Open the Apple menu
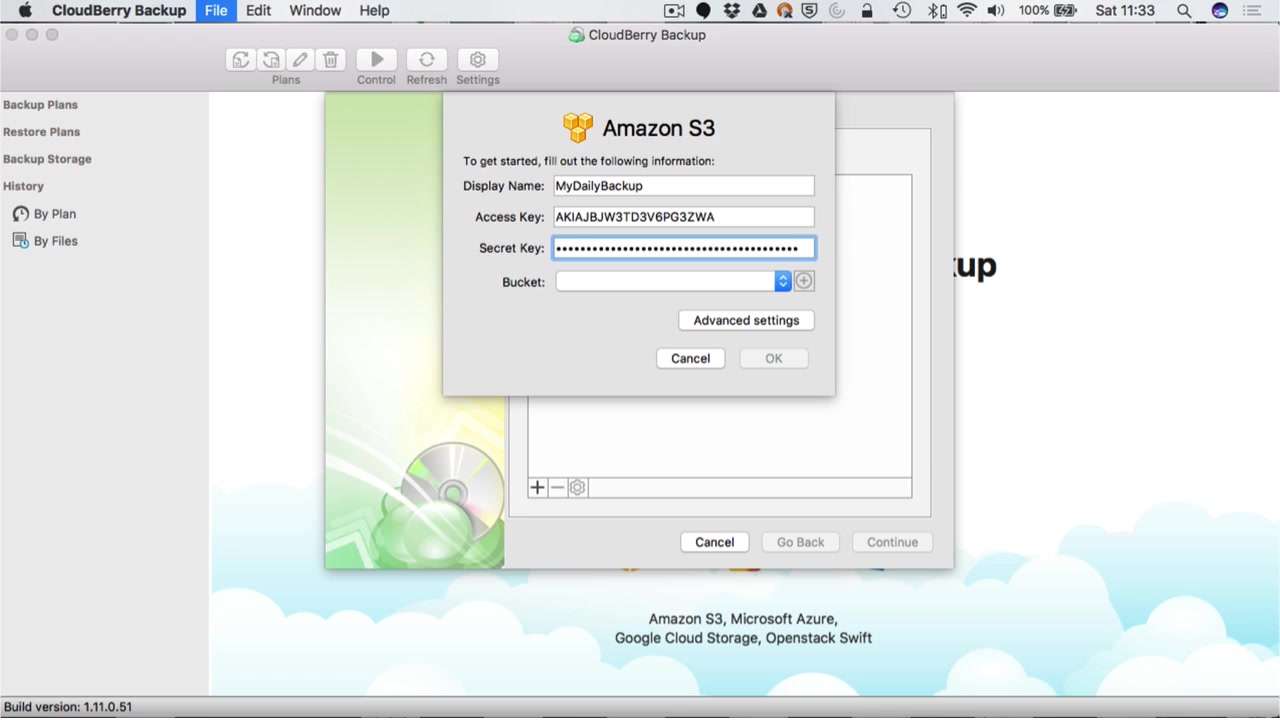1280x720 pixels. point(25,11)
